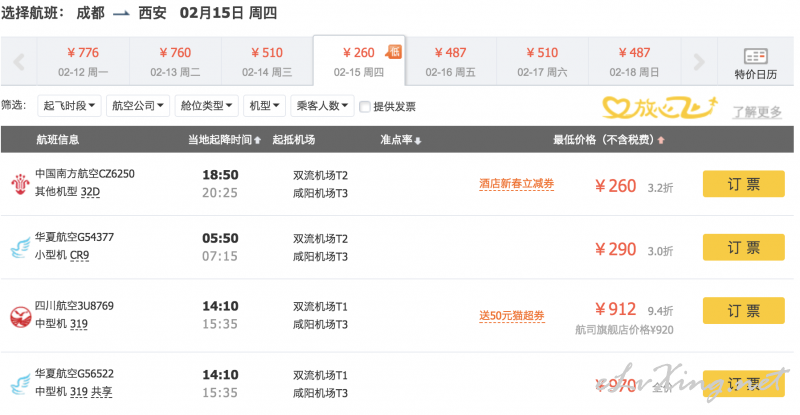The height and width of the screenshot is (415, 800).
Task: Click 订票 for the ¥290 G54377 flight
Action: [743, 248]
